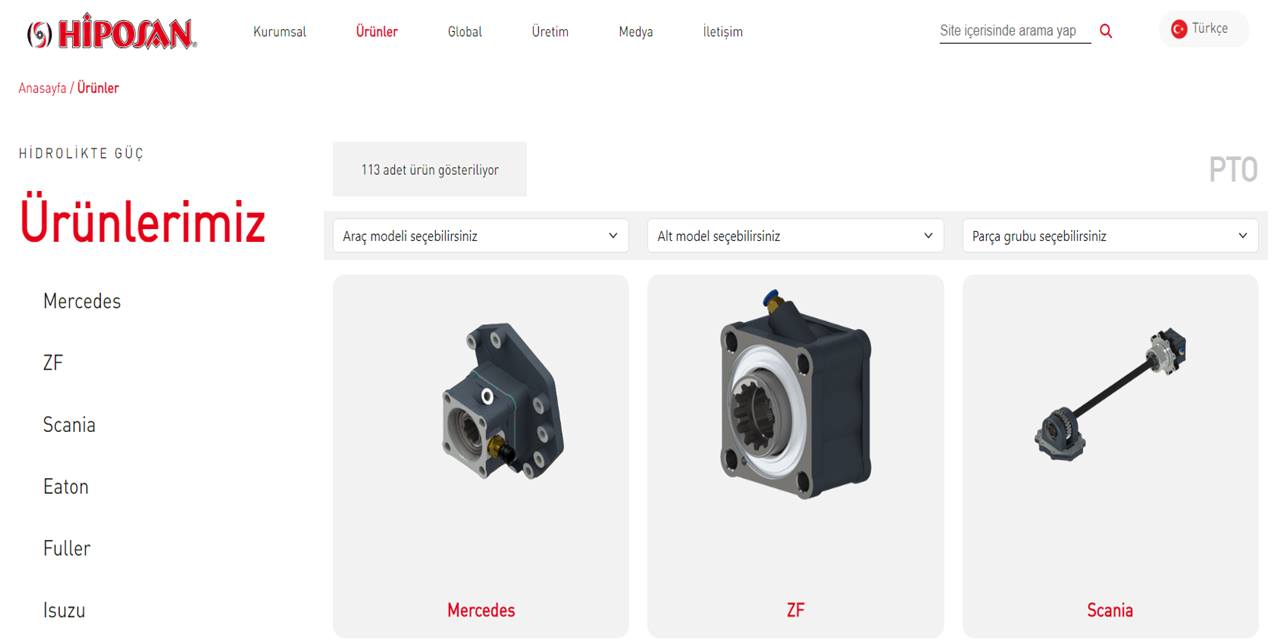Click the Scania product card title
The height and width of the screenshot is (640, 1280).
coord(1110,610)
